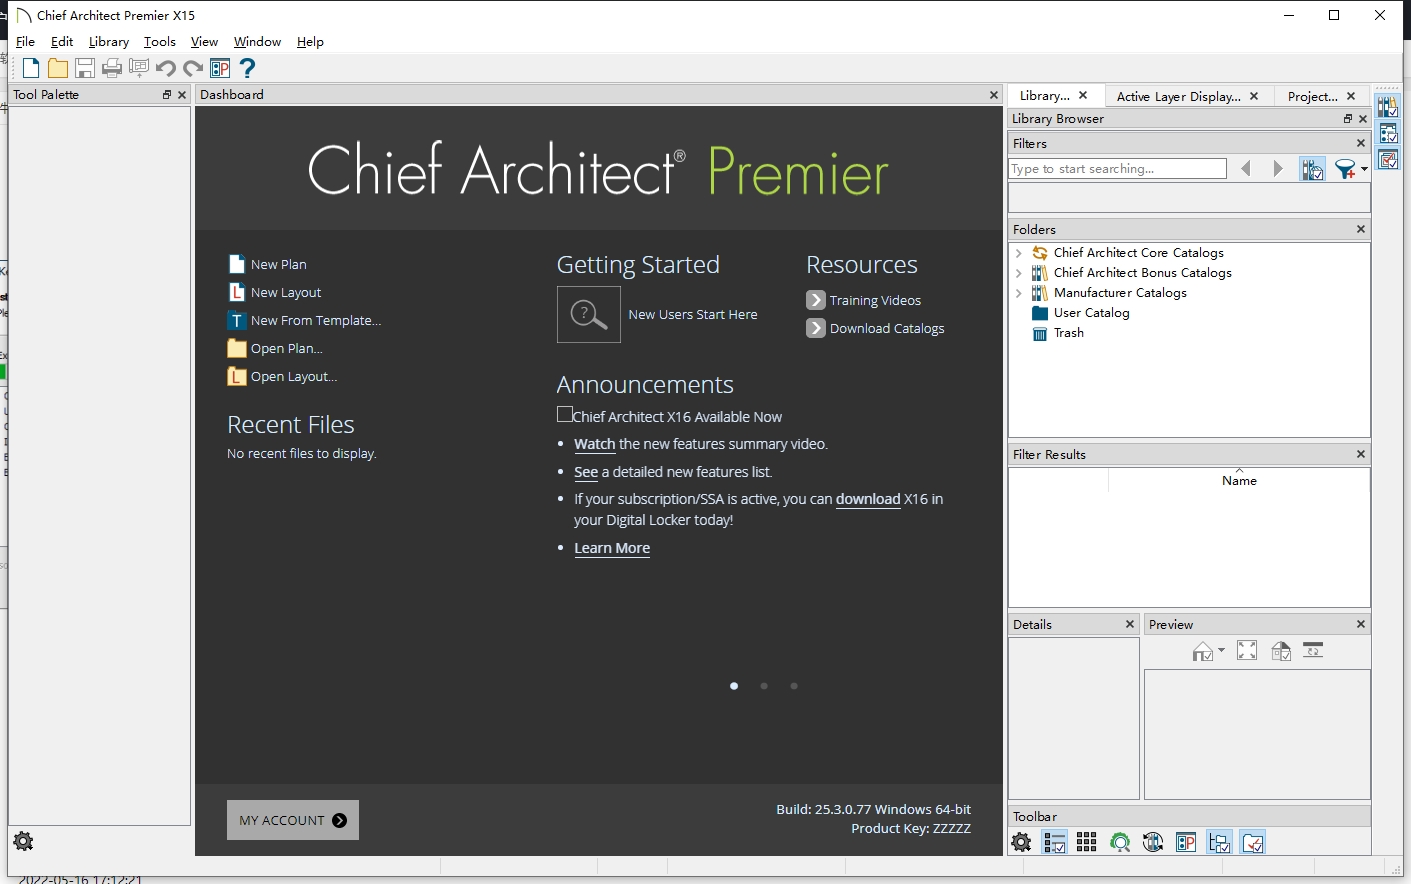Expand Chief Architect Bonus Catalogs folder

[1019, 273]
